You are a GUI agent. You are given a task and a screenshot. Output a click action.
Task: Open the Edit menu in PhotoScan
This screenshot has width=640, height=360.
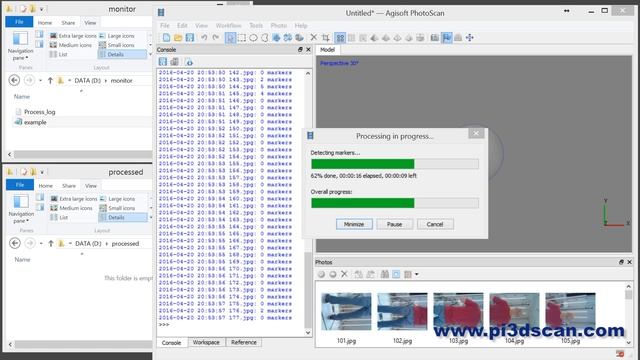[x=182, y=25]
